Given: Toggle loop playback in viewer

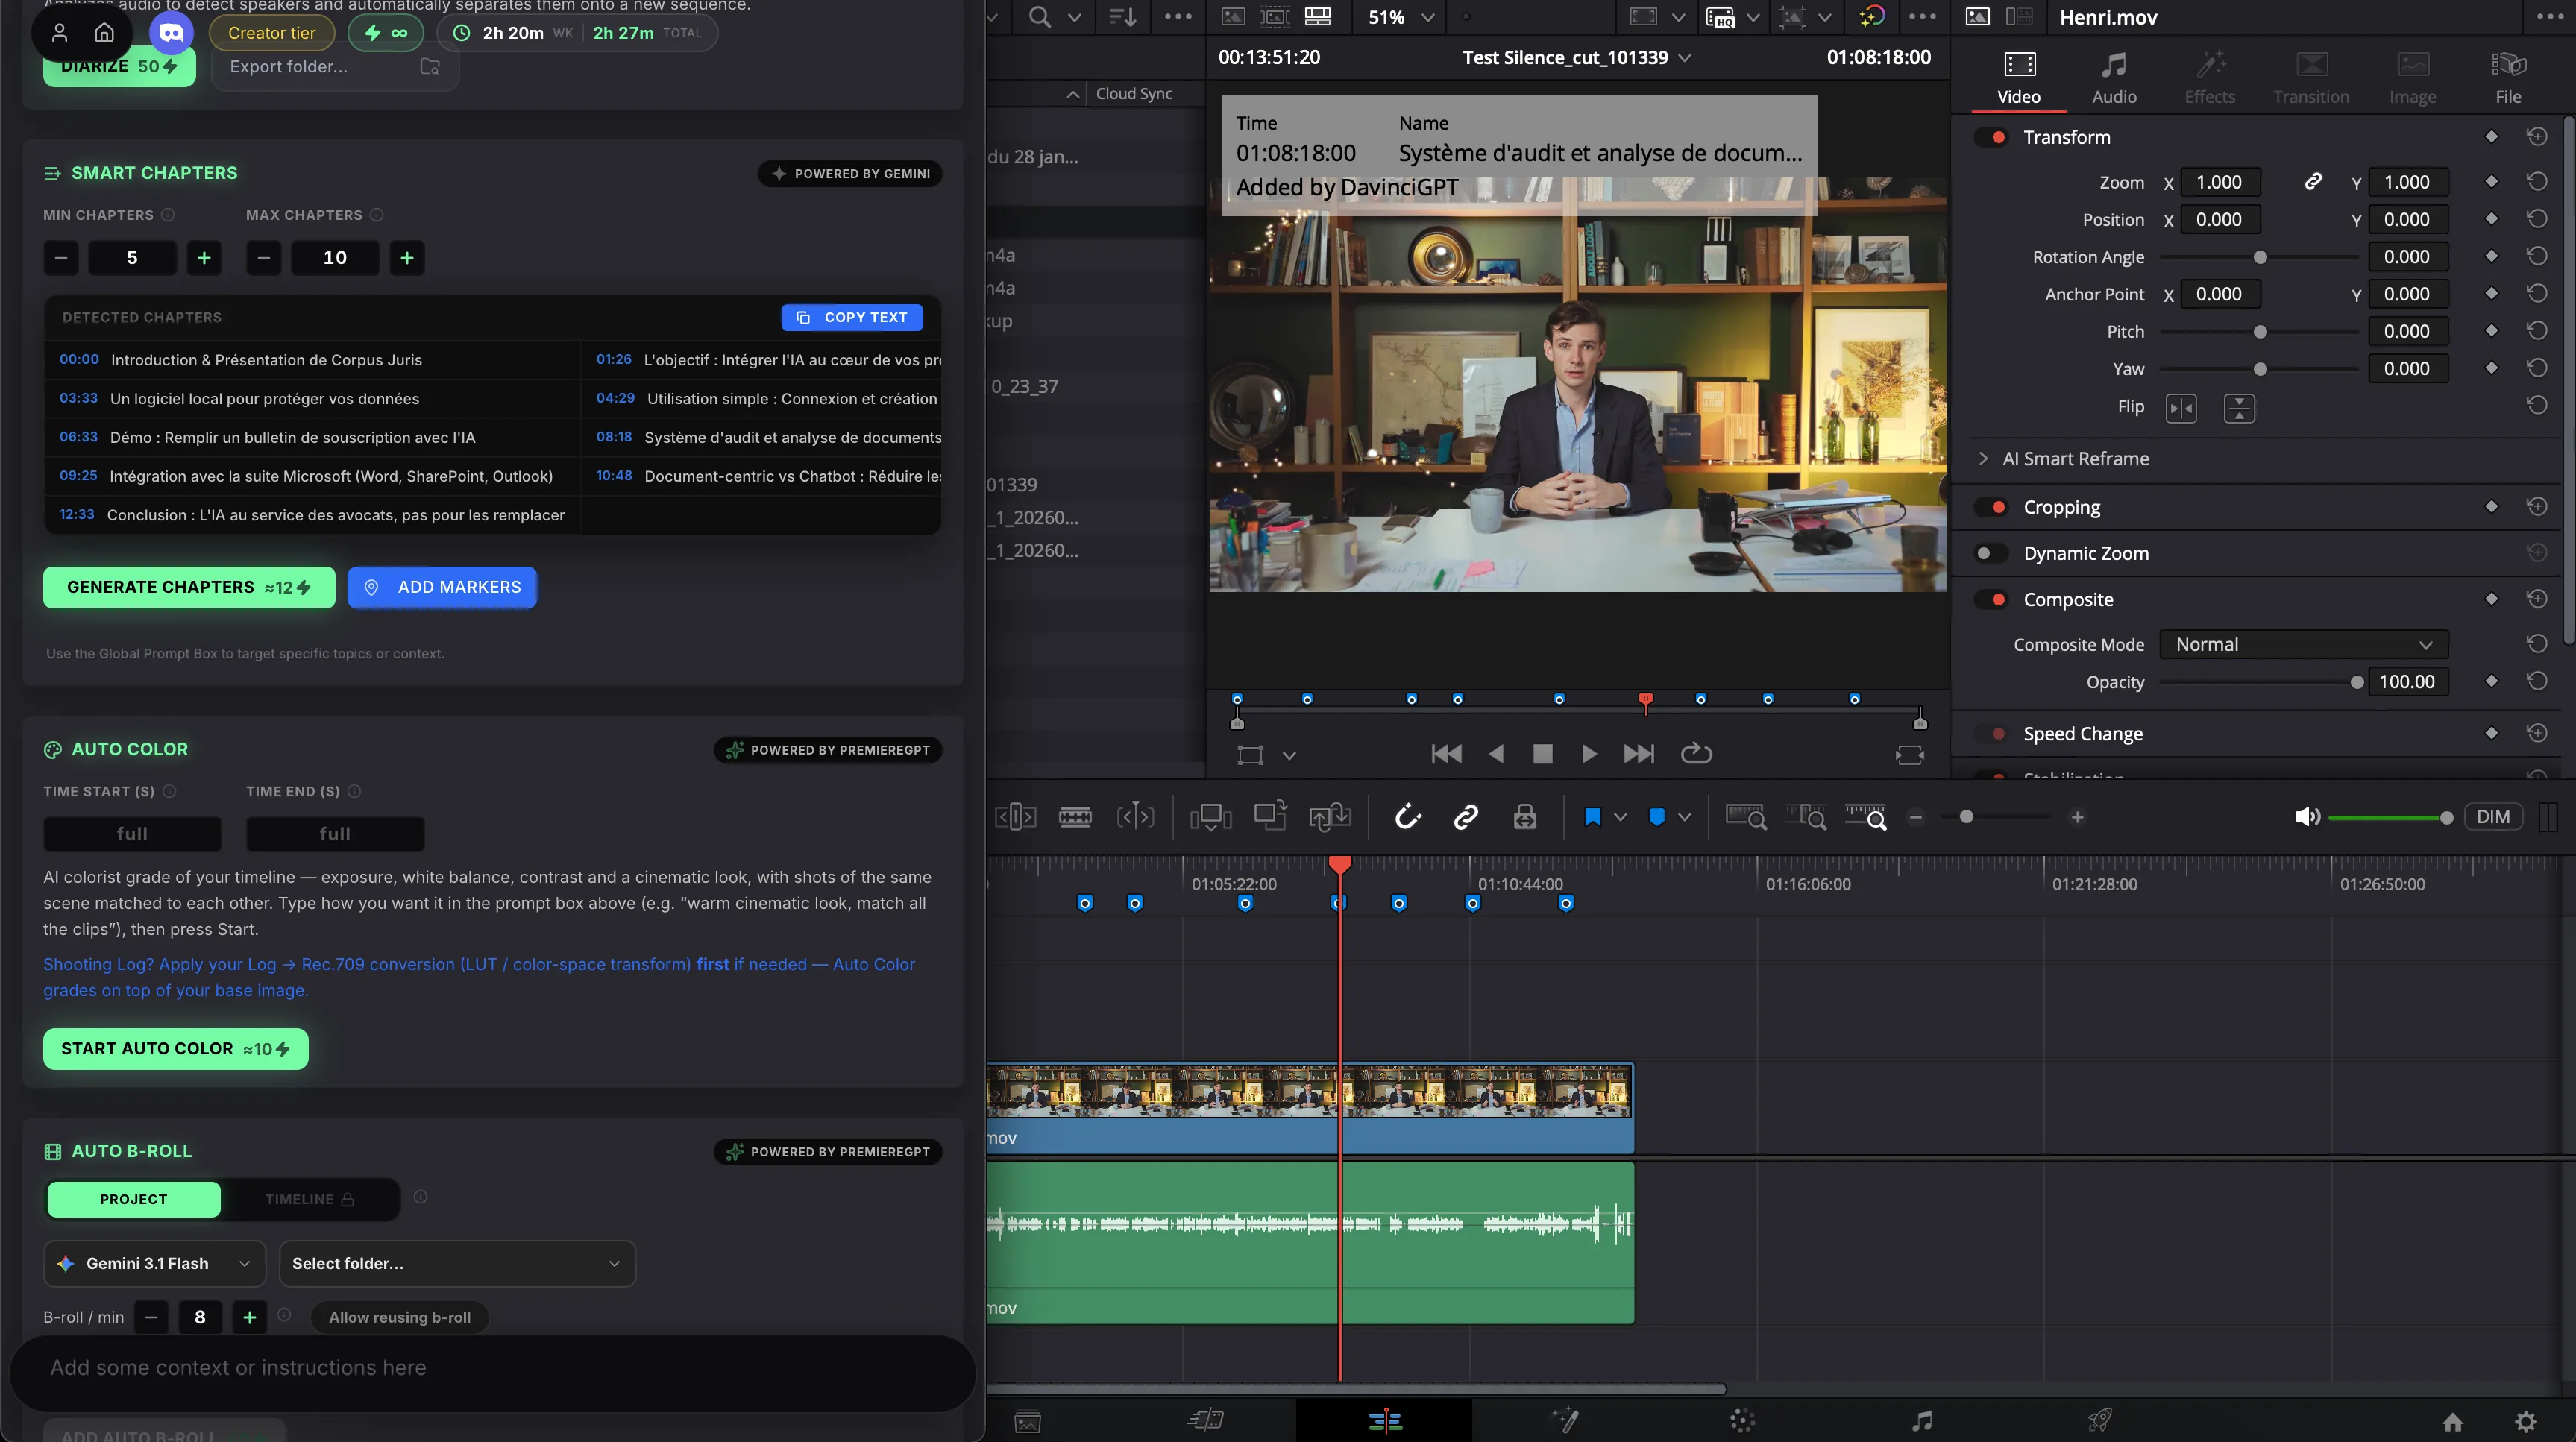Looking at the screenshot, I should pyautogui.click(x=1696, y=753).
